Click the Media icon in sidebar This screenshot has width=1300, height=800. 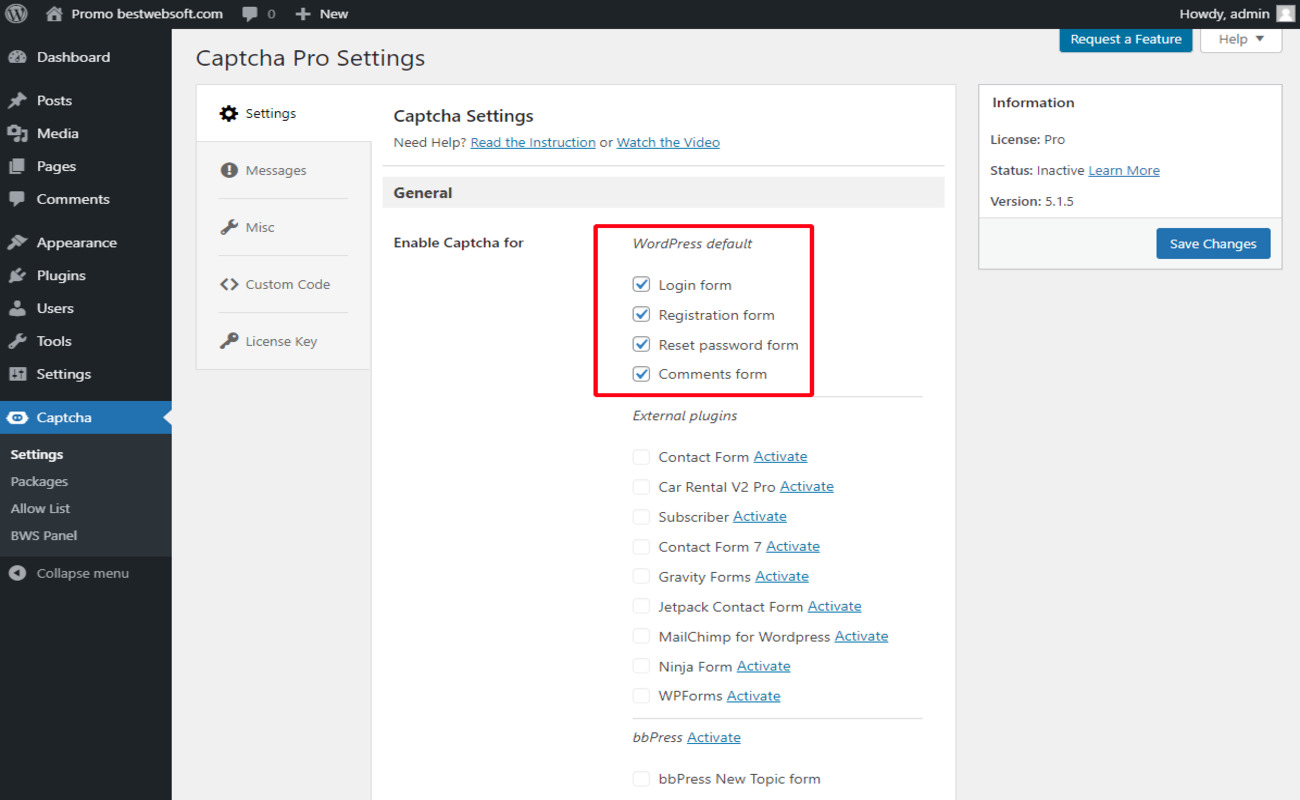(17, 133)
